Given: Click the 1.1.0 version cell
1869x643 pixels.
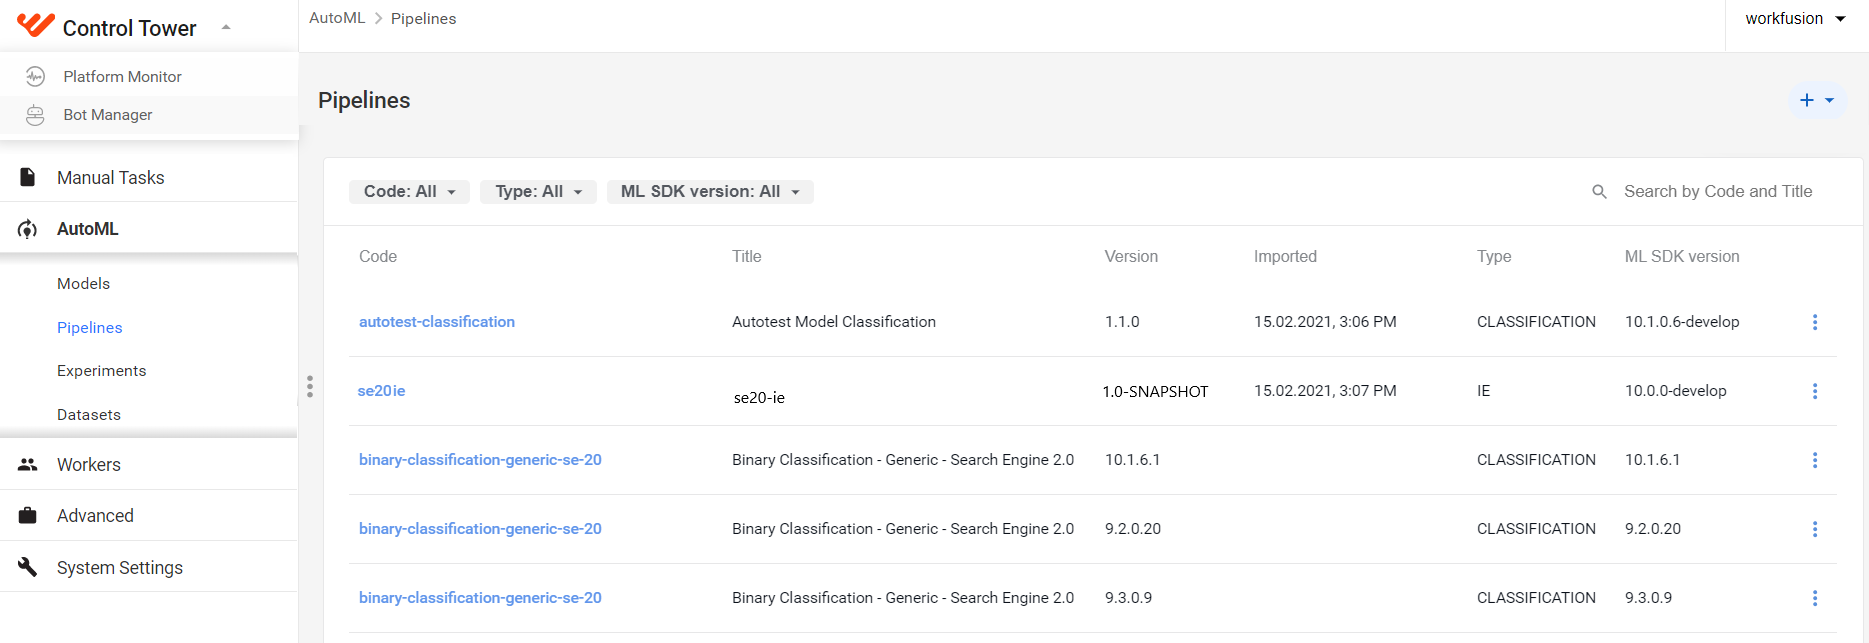Looking at the screenshot, I should coord(1122,322).
